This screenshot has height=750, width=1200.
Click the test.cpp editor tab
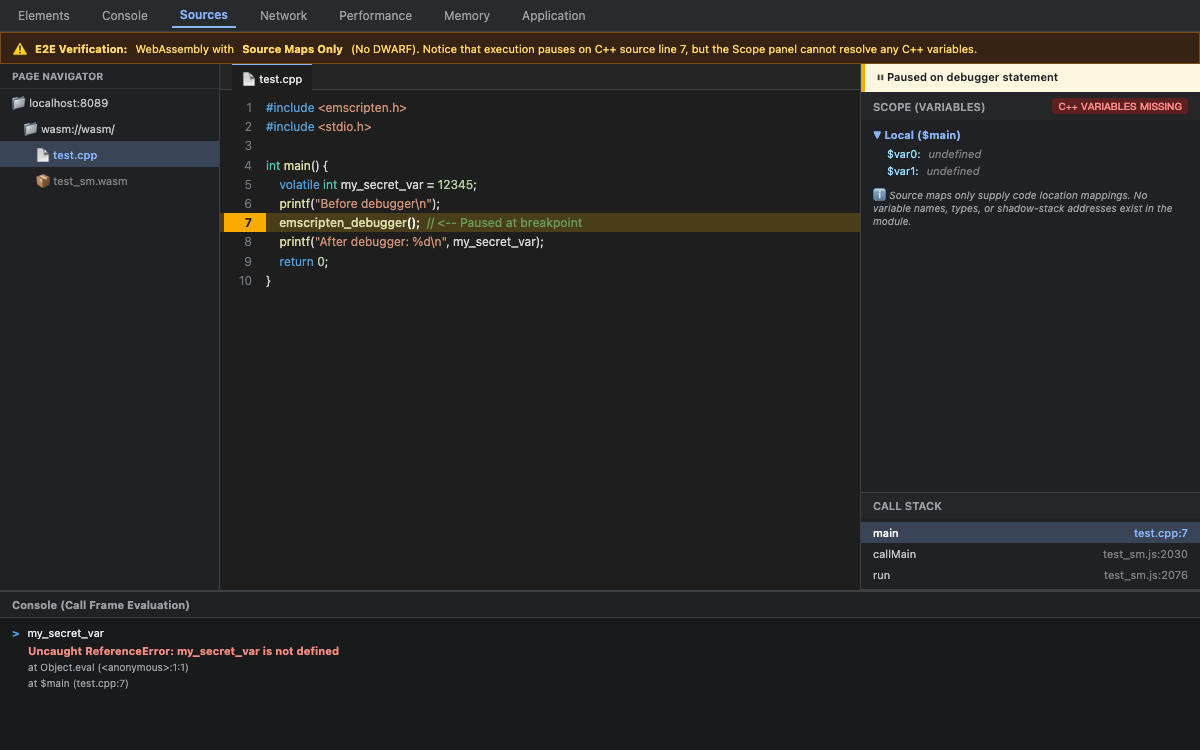click(x=272, y=79)
